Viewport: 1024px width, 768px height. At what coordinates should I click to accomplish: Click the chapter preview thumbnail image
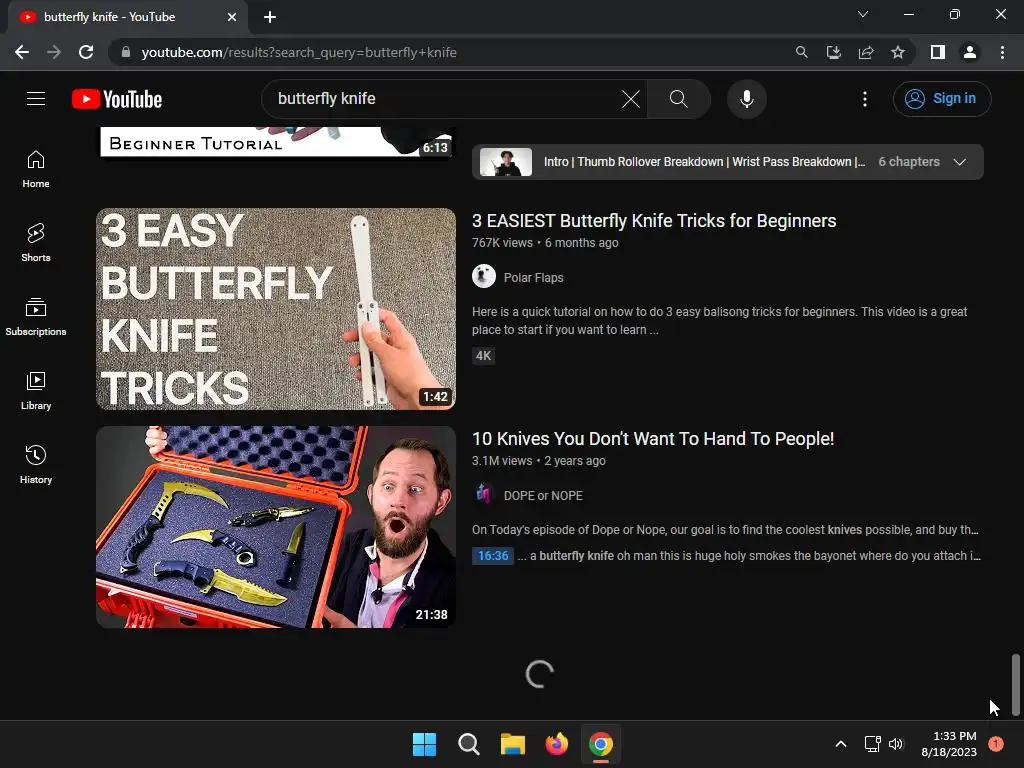point(505,162)
